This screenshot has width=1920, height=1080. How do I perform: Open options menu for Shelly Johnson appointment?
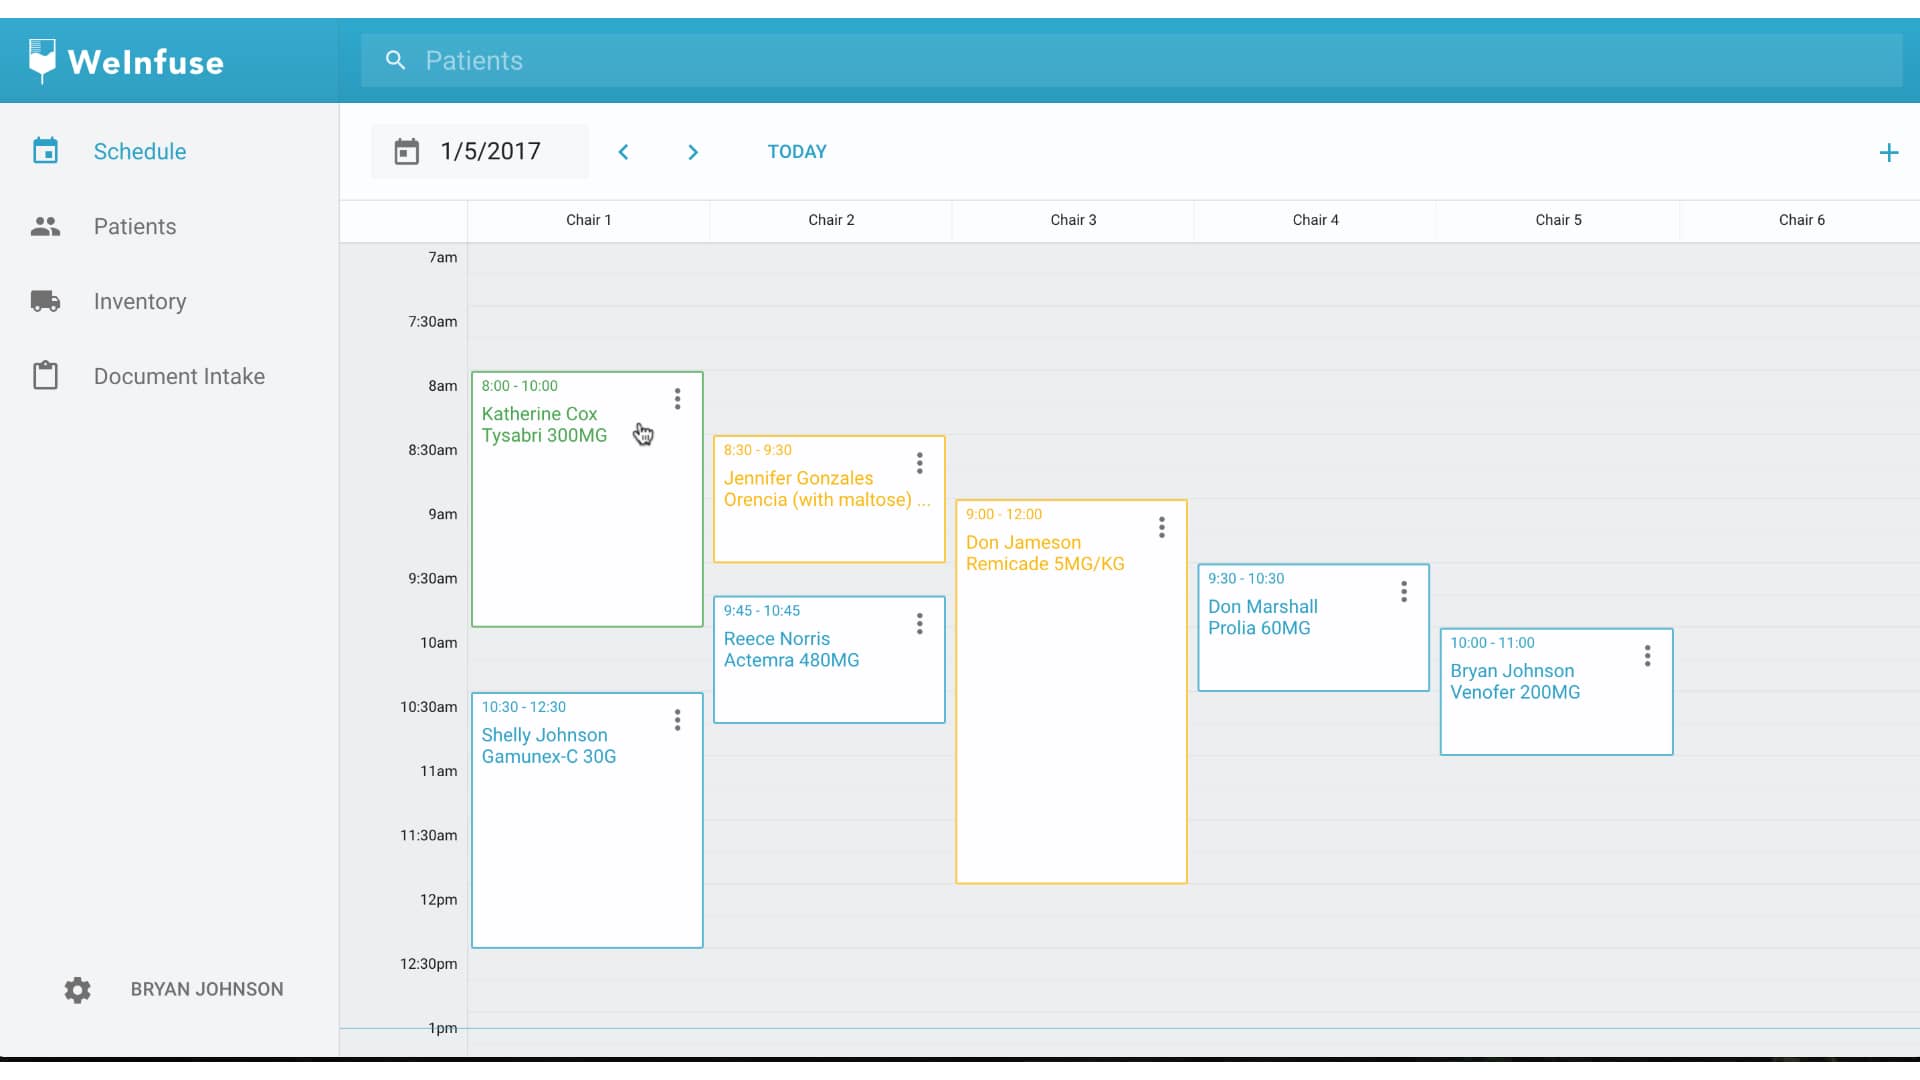(x=677, y=720)
